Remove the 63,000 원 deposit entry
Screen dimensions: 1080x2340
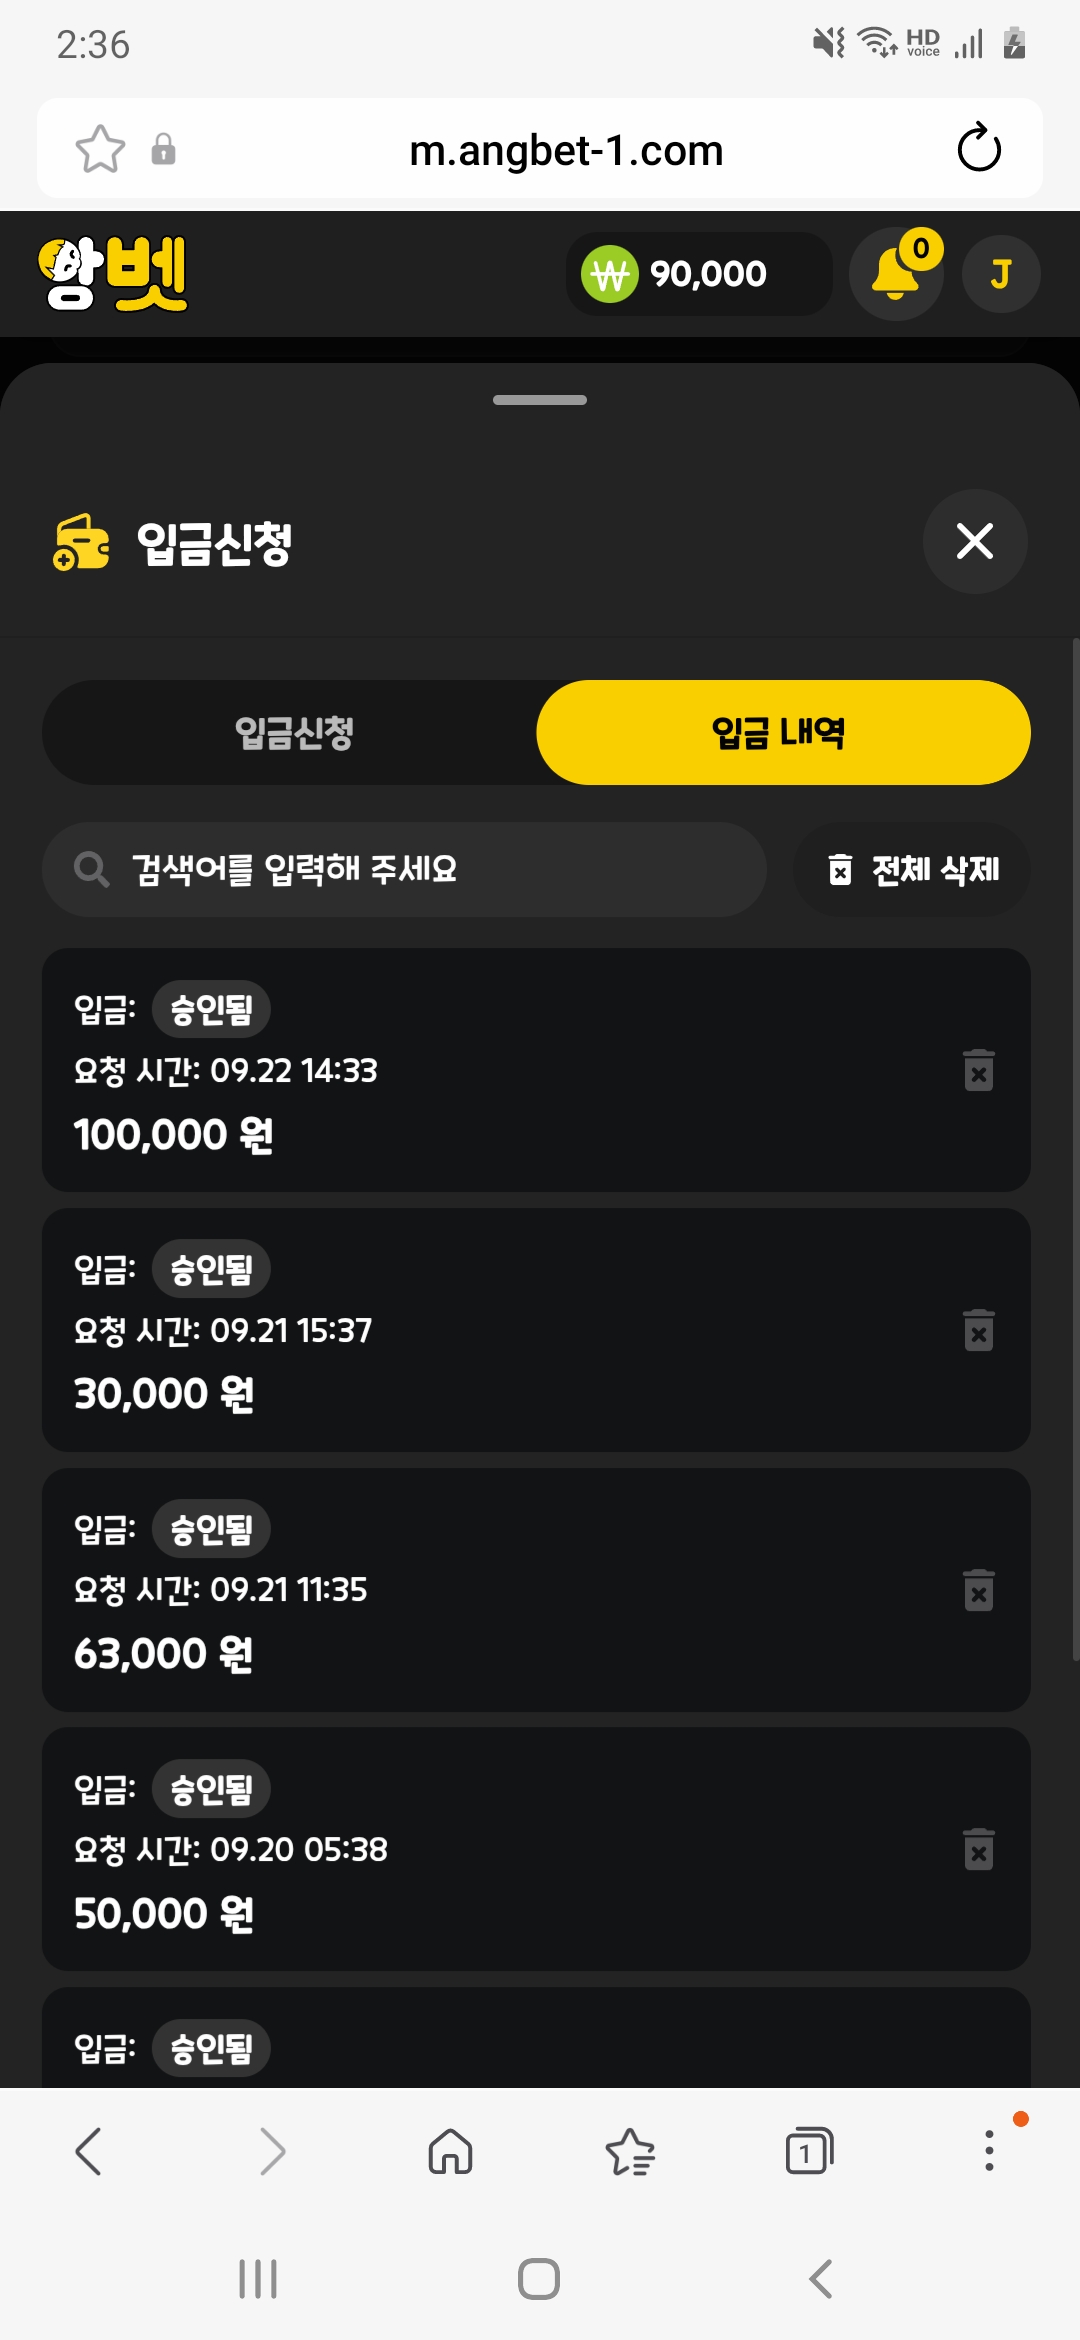click(x=979, y=1590)
